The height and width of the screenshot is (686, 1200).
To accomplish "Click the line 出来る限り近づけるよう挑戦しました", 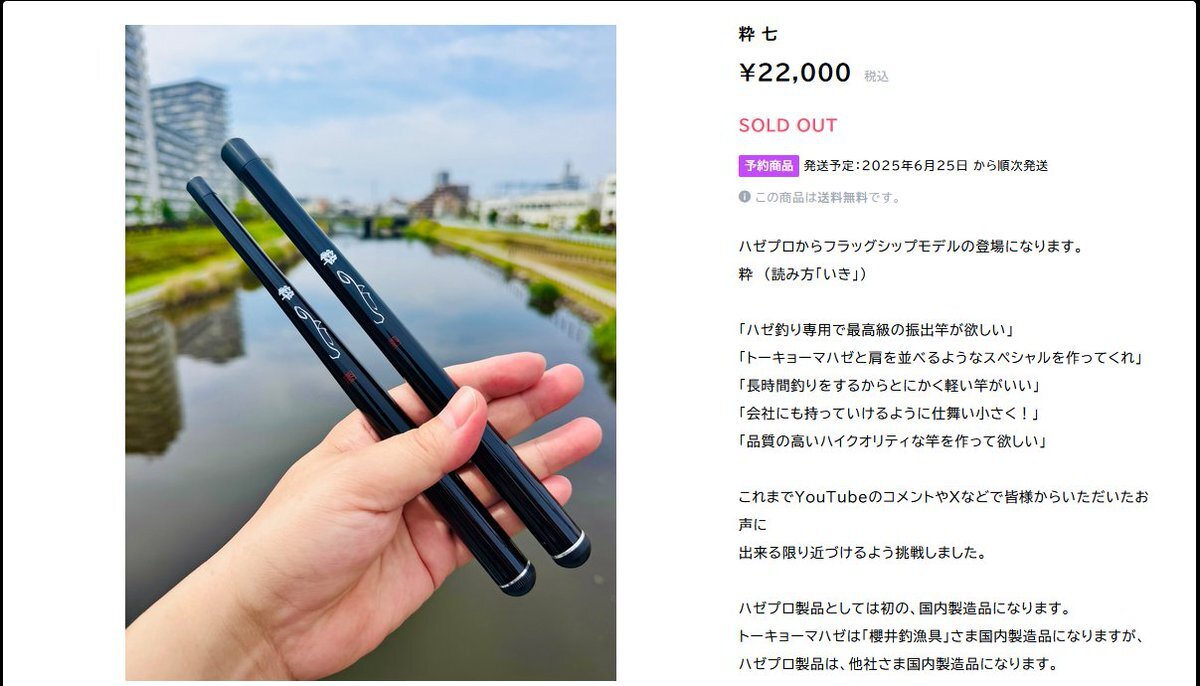I will coord(863,552).
